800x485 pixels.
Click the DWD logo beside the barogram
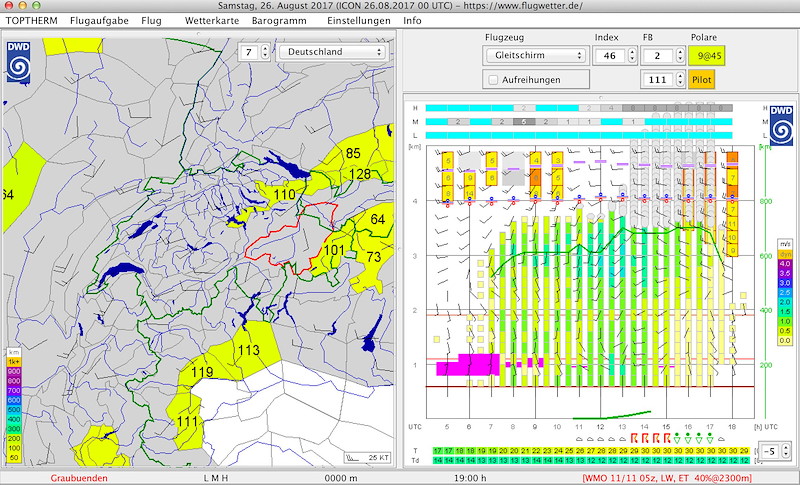781,125
